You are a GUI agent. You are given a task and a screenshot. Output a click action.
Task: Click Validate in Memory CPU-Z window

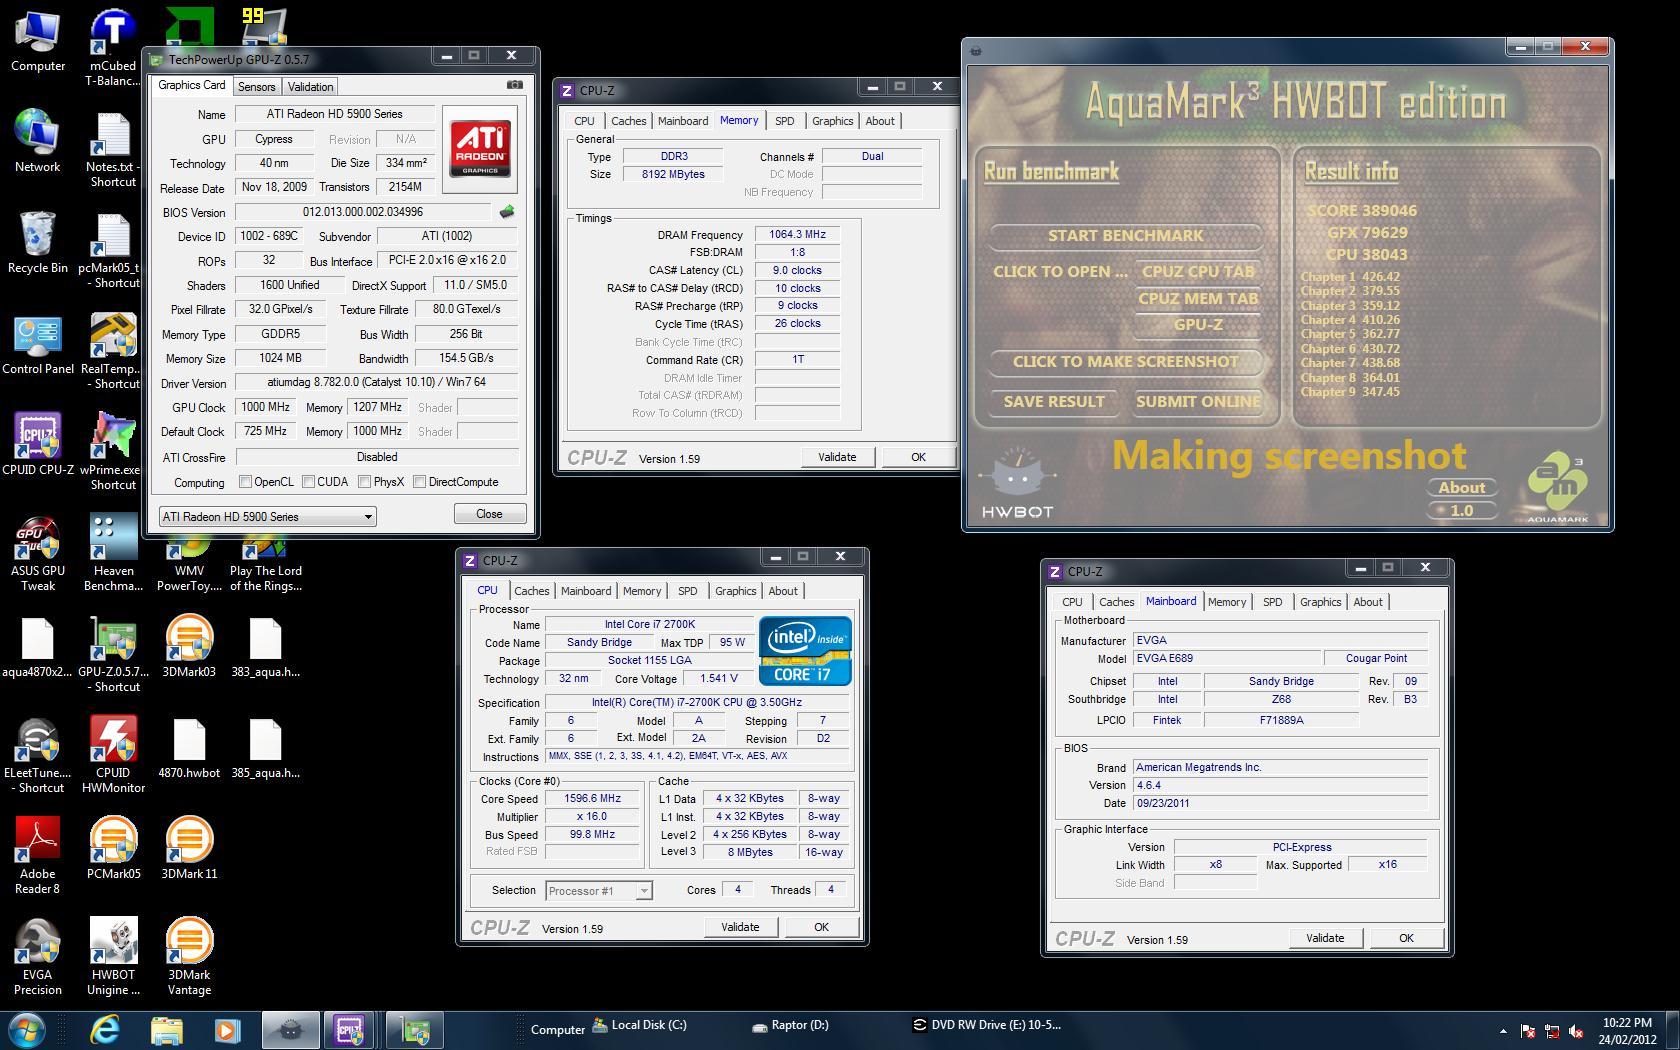click(837, 457)
